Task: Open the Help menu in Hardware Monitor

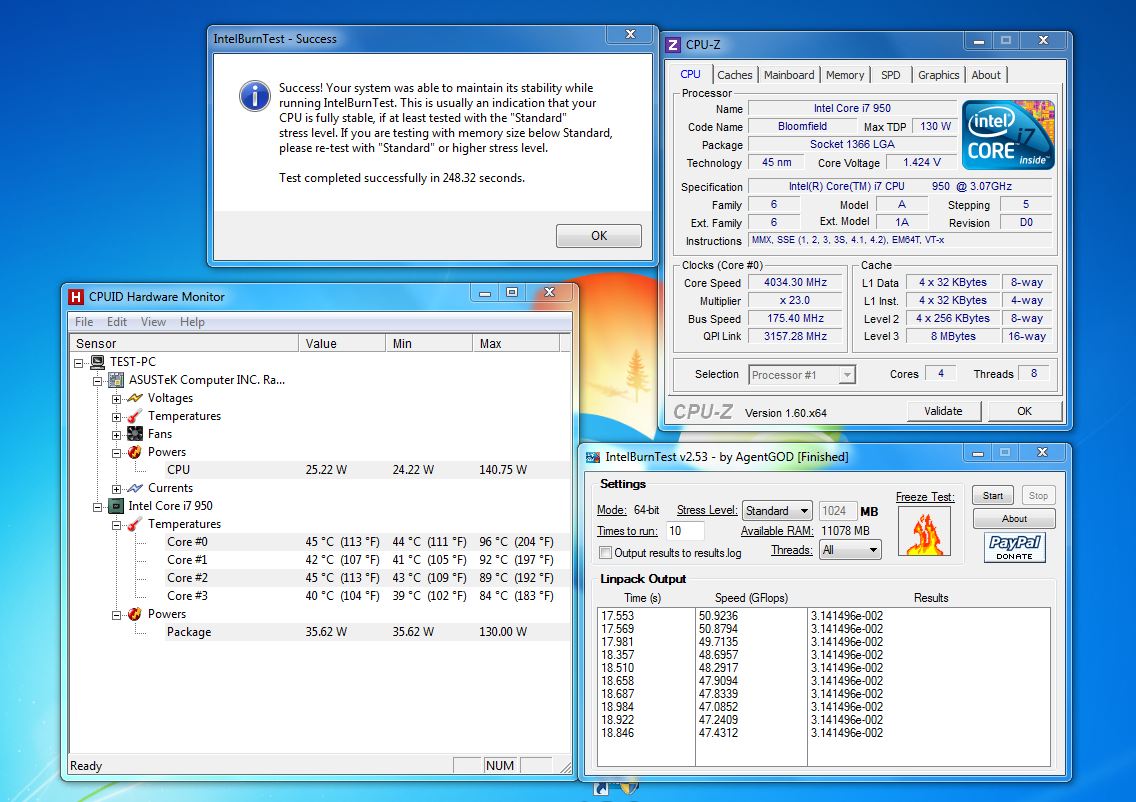Action: [x=192, y=322]
